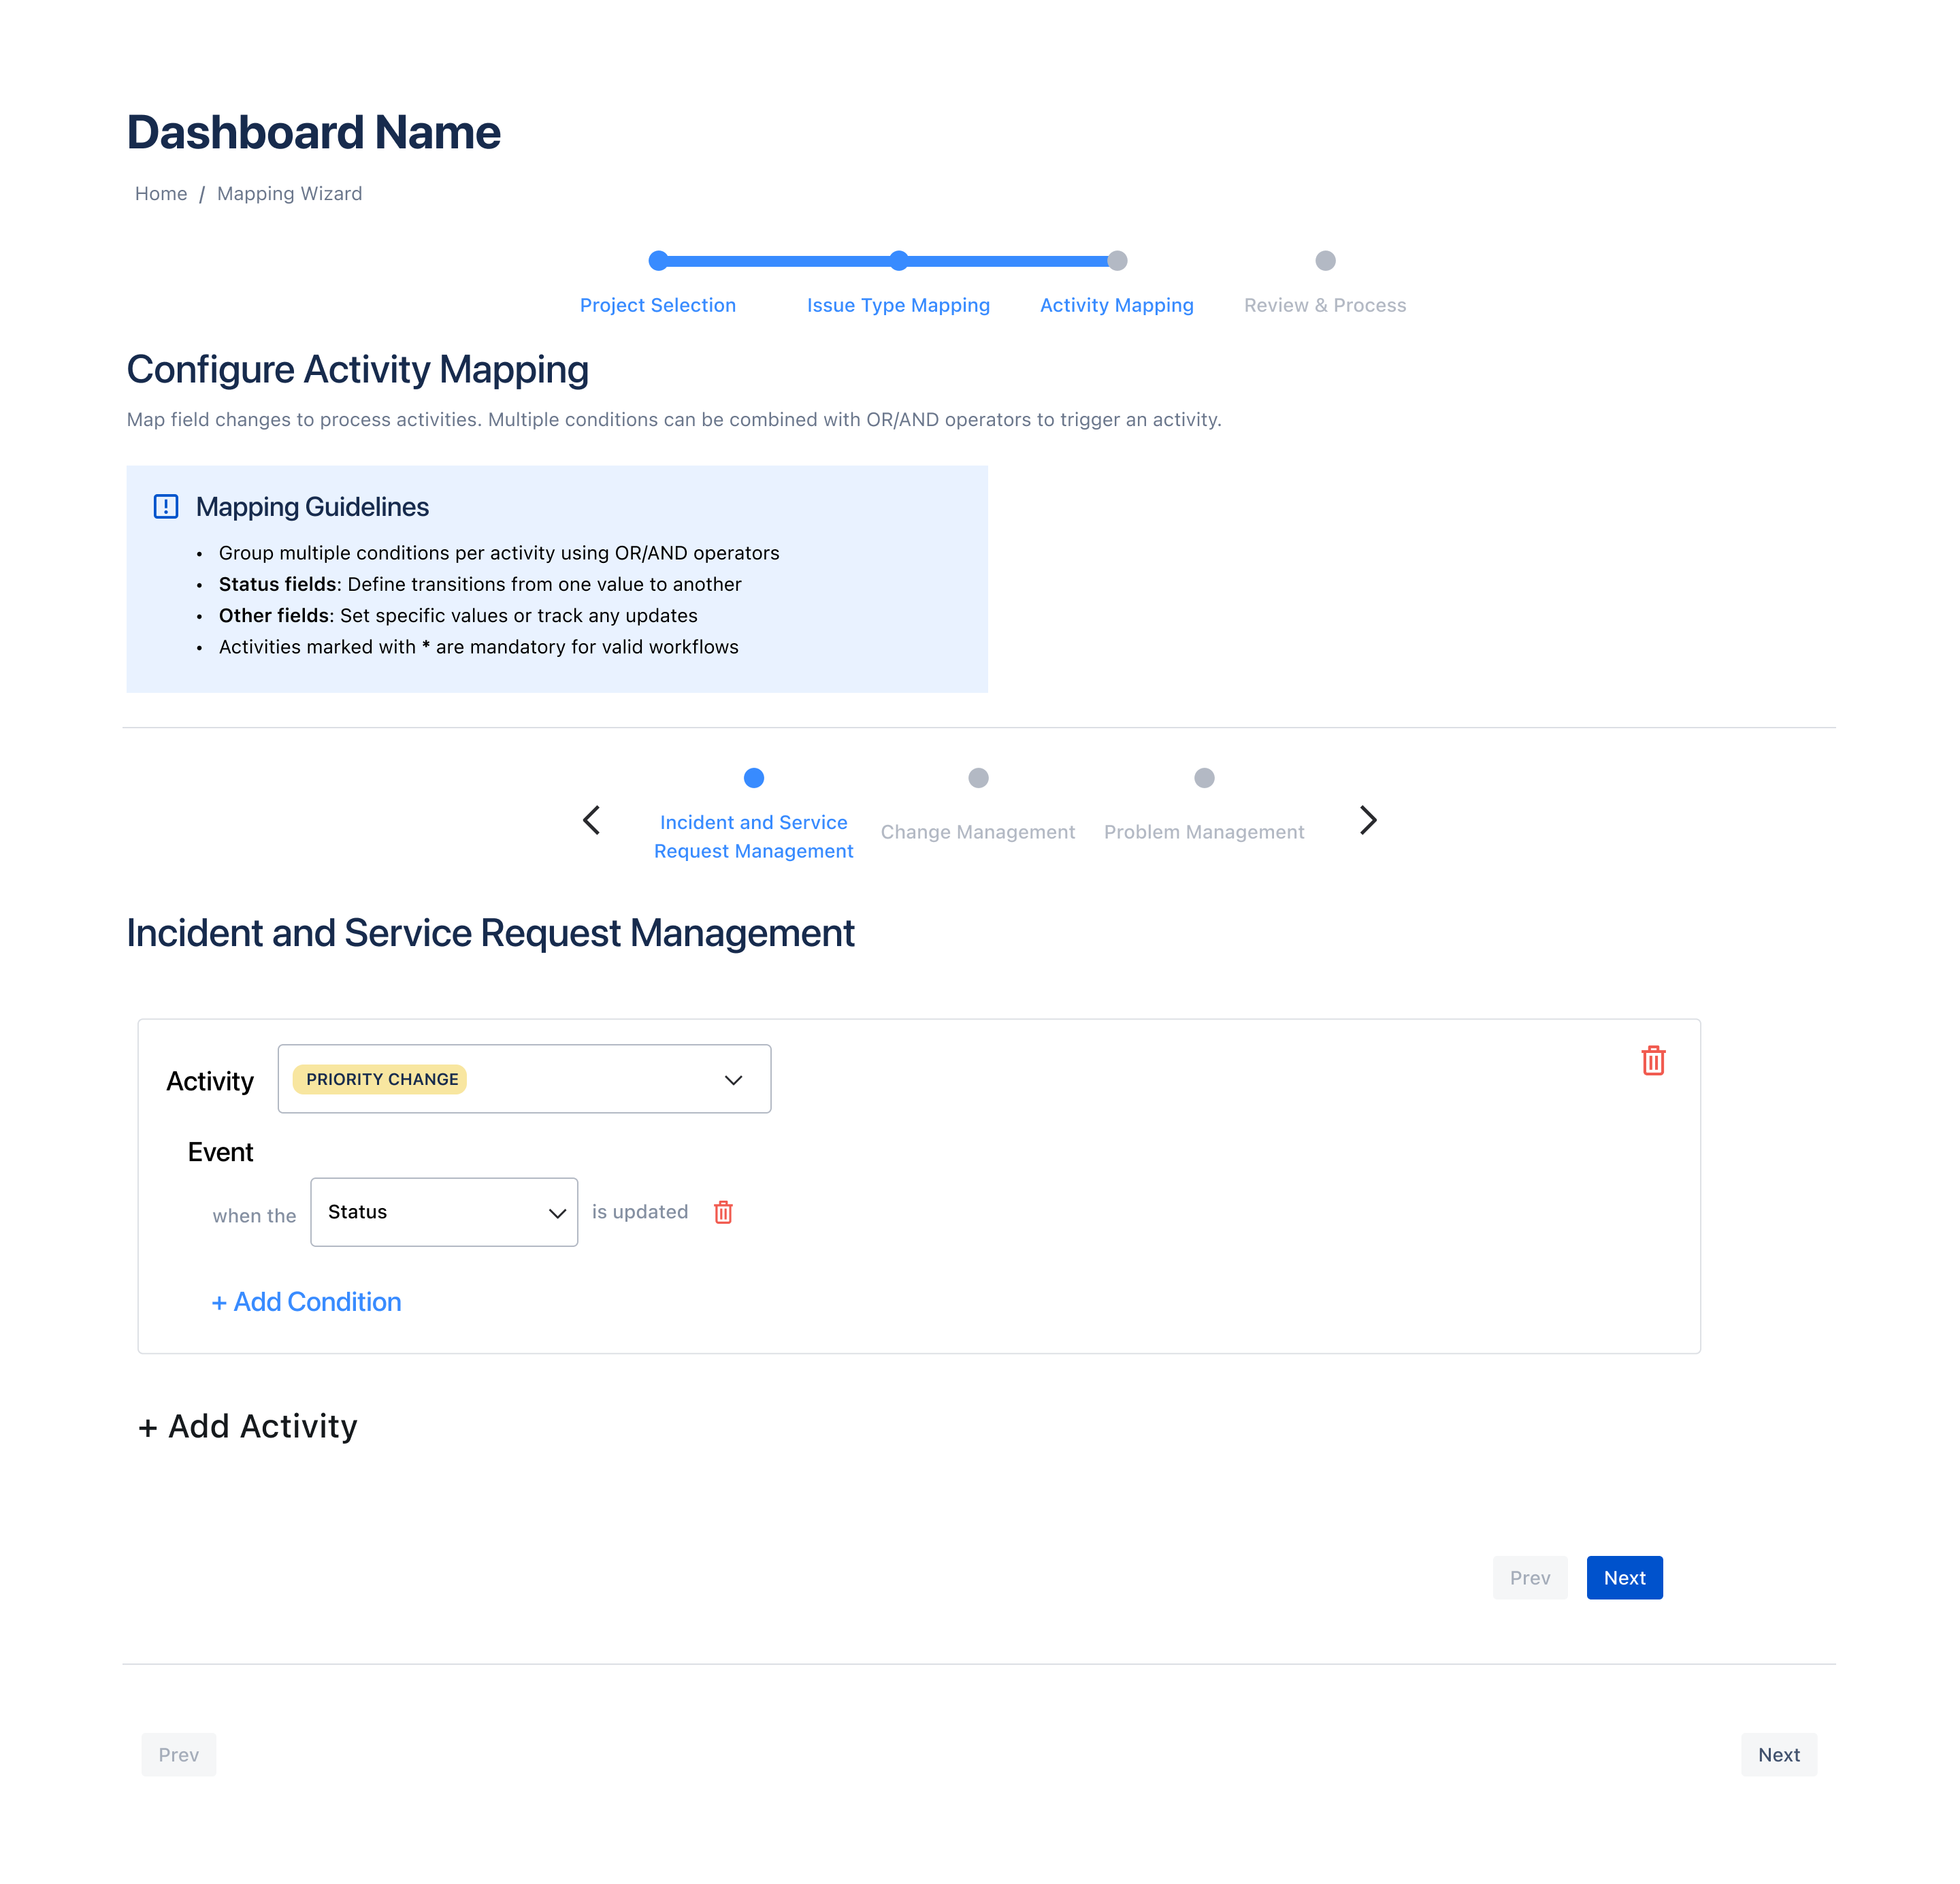Click the Project Selection step dot
Screen dimensions: 1960x1884
(658, 261)
